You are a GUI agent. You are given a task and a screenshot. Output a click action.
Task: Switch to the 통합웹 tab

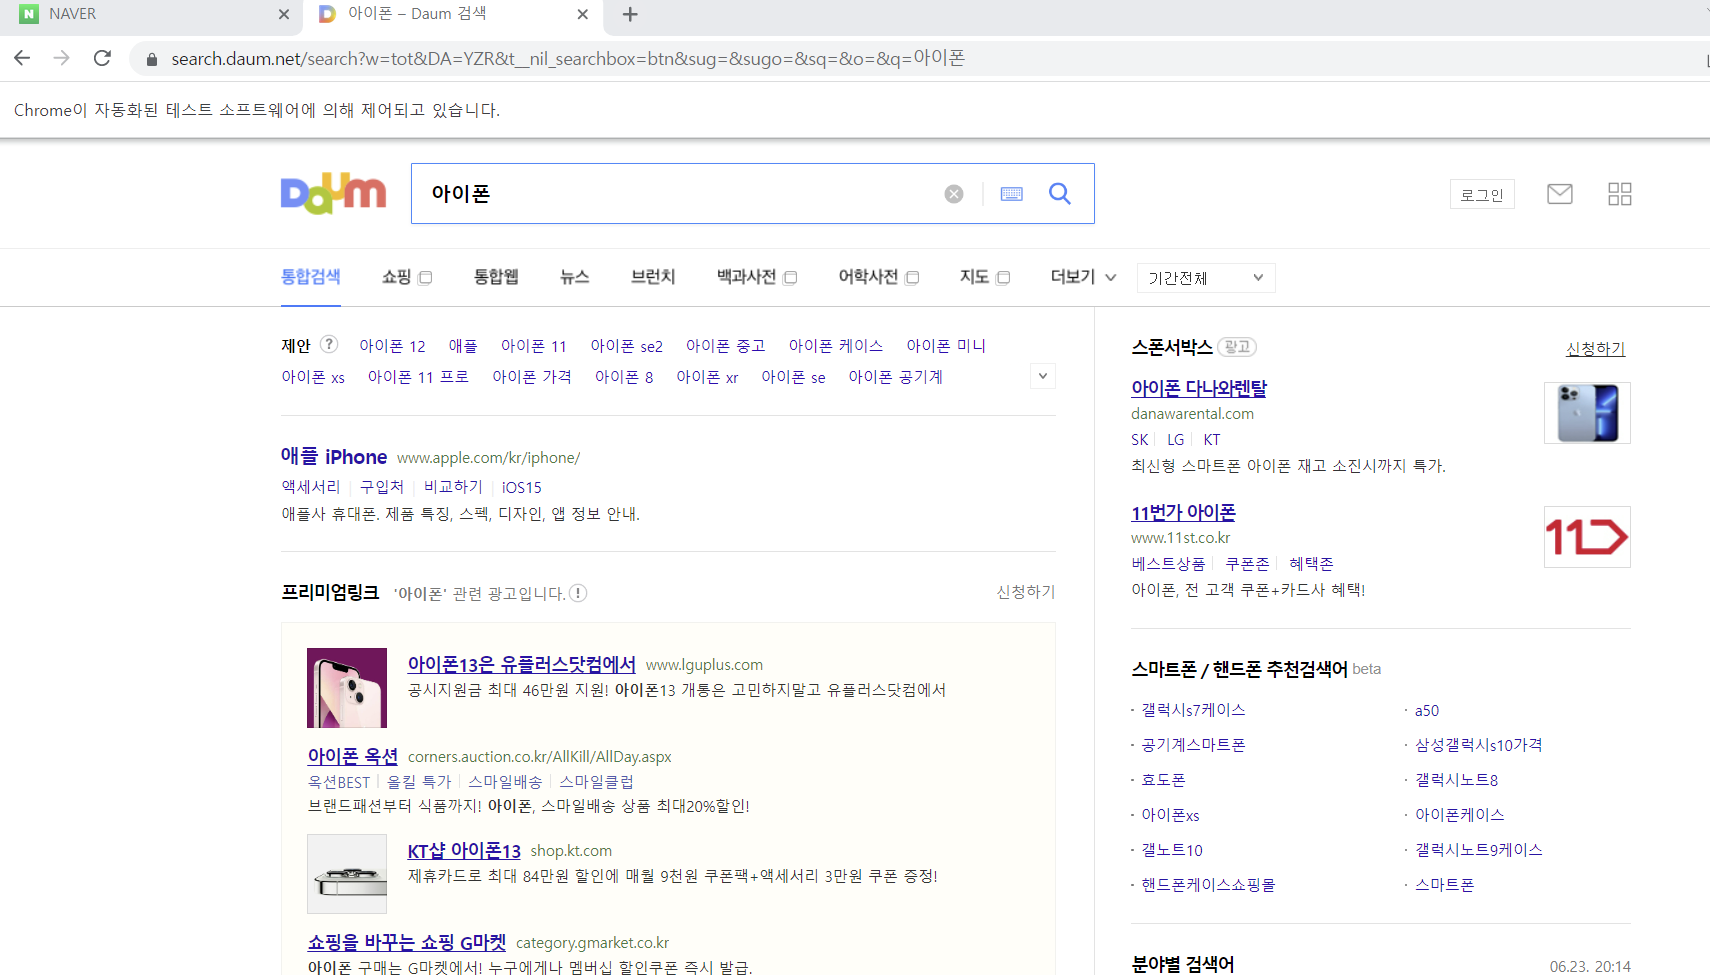click(496, 277)
